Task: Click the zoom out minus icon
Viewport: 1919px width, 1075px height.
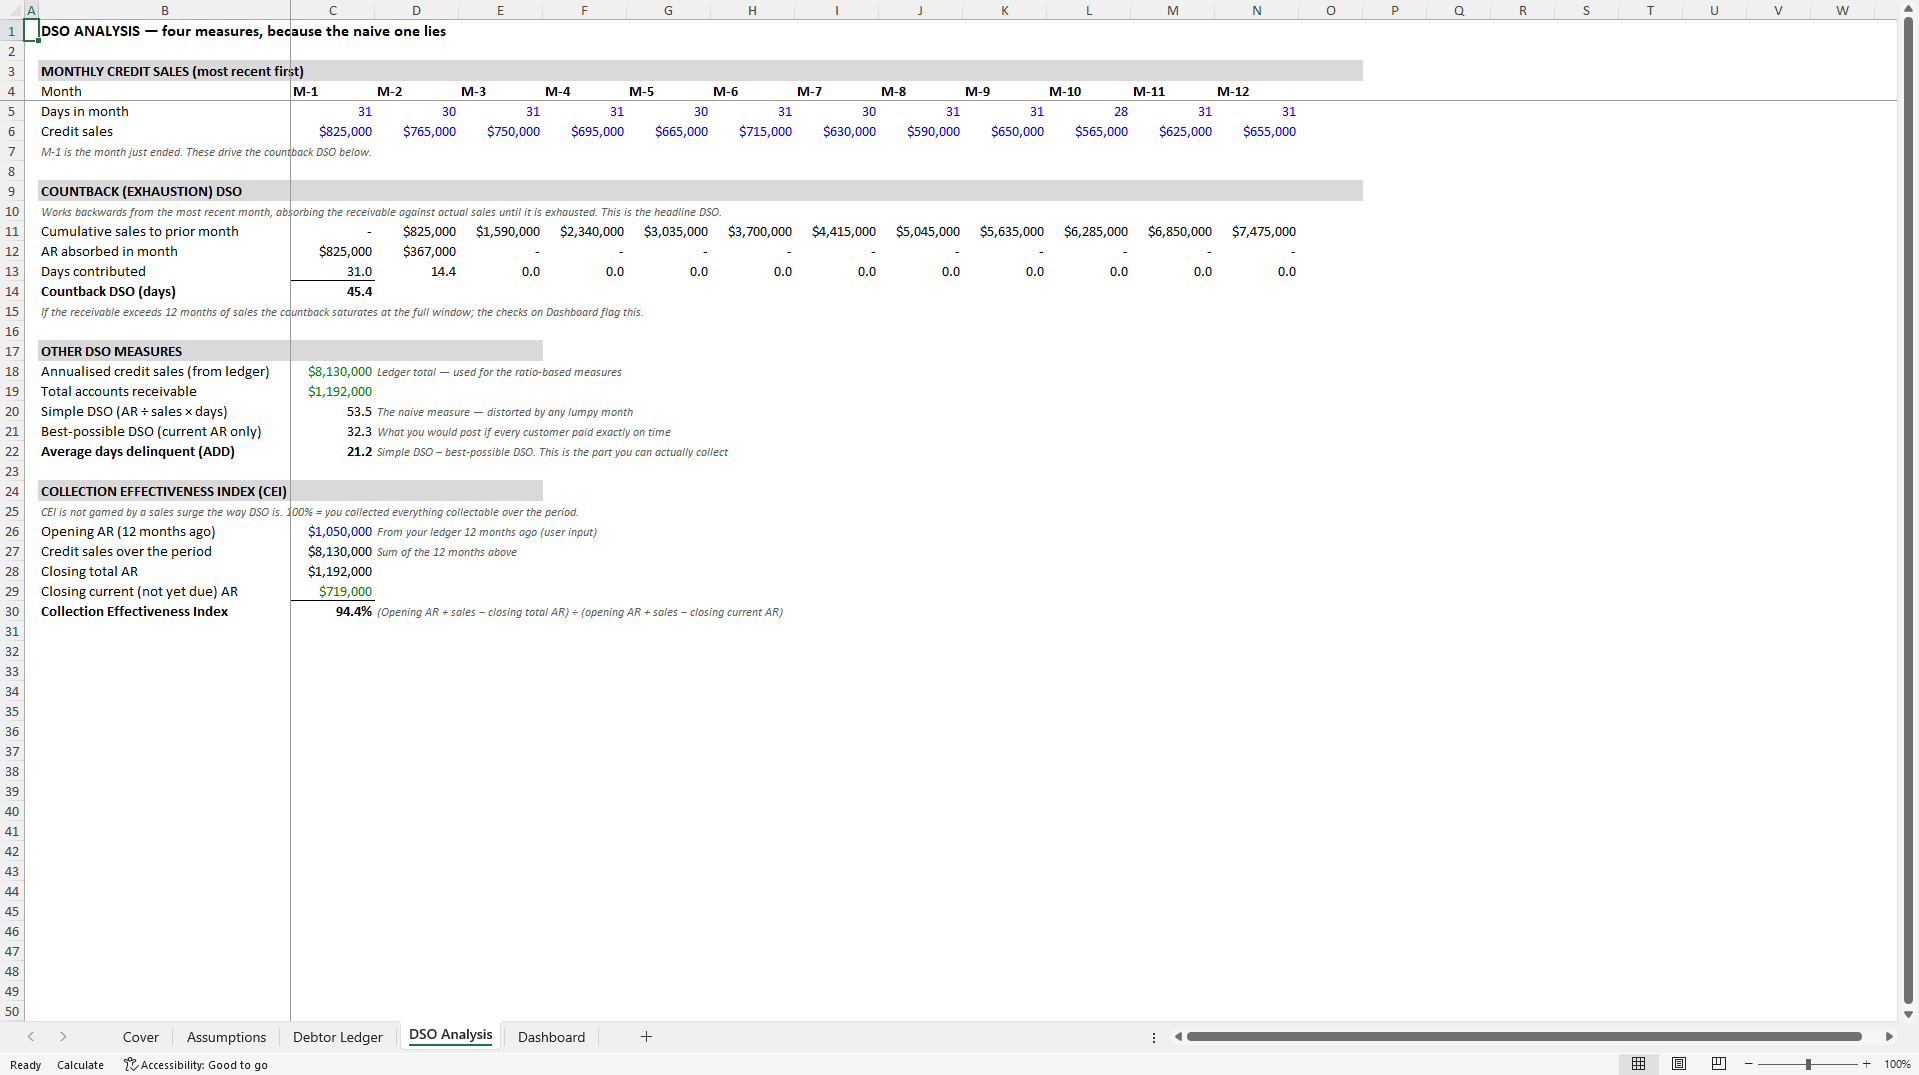Action: pyautogui.click(x=1748, y=1064)
